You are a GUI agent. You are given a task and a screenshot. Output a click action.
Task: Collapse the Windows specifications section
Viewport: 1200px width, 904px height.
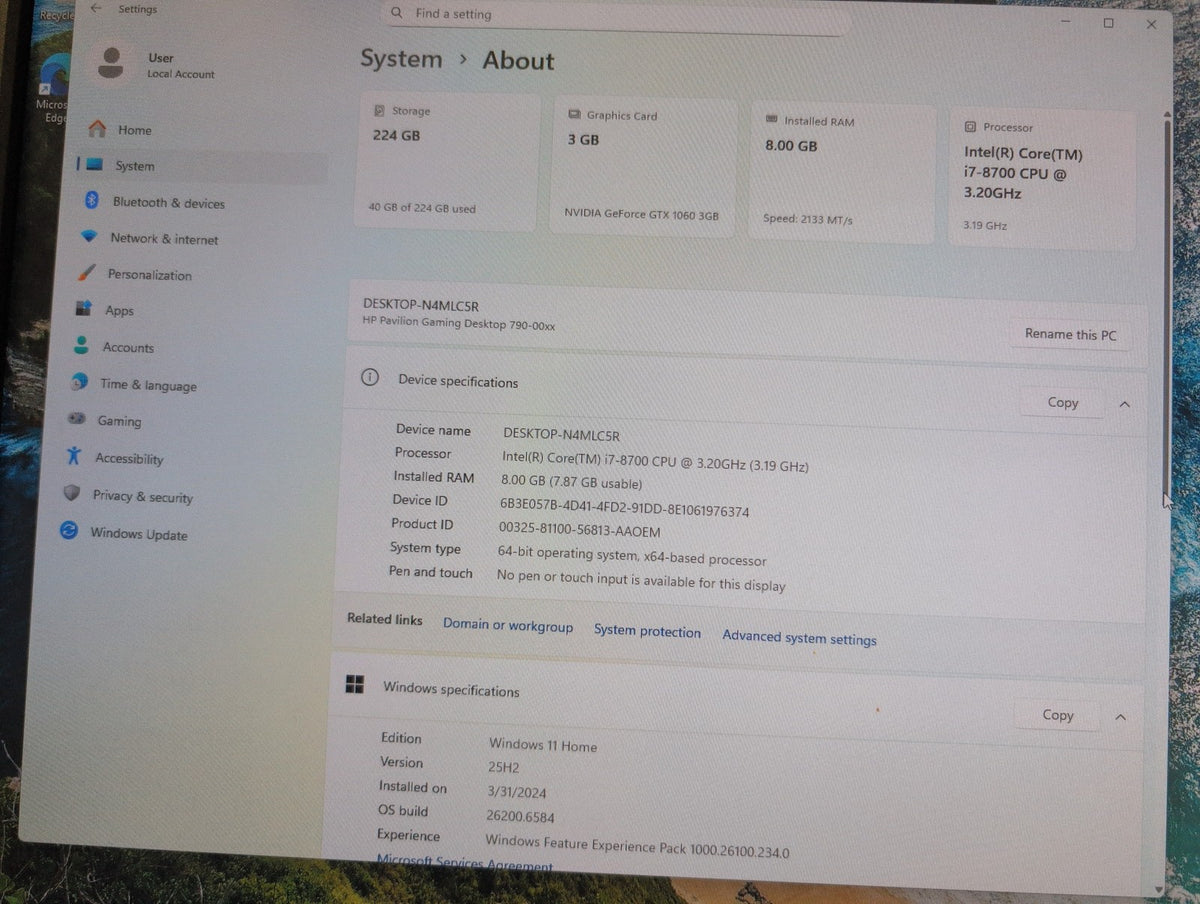click(x=1120, y=717)
